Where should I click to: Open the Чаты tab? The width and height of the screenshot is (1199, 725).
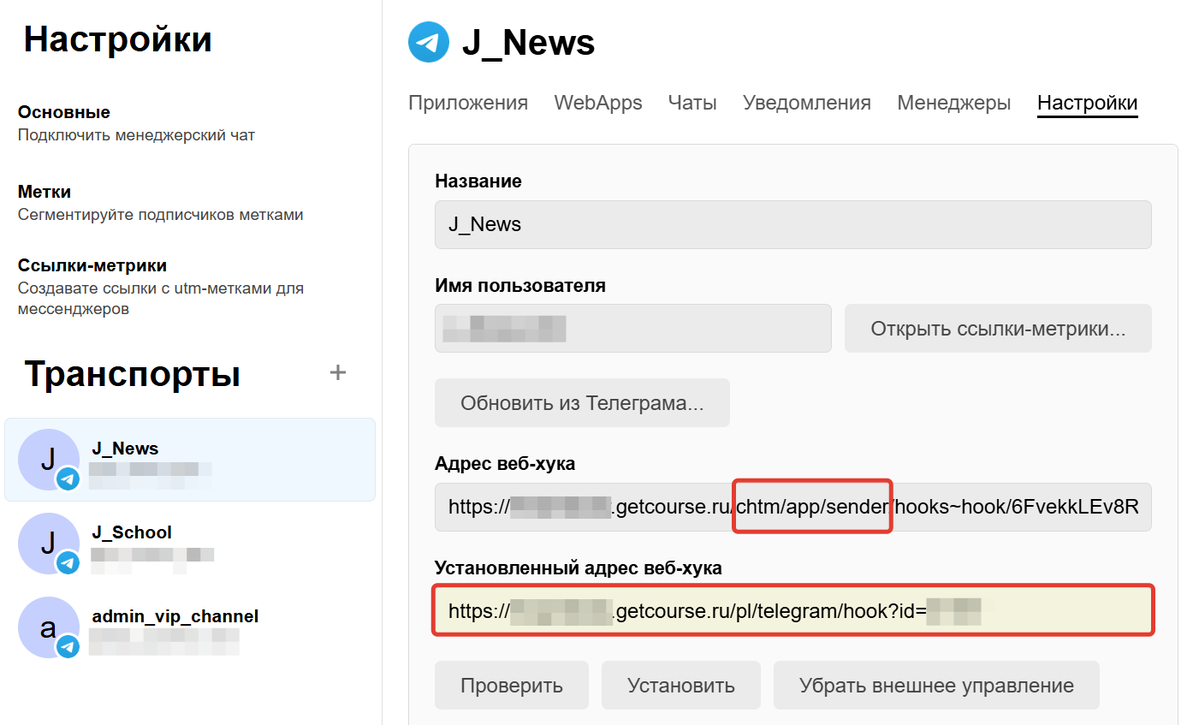click(x=692, y=102)
